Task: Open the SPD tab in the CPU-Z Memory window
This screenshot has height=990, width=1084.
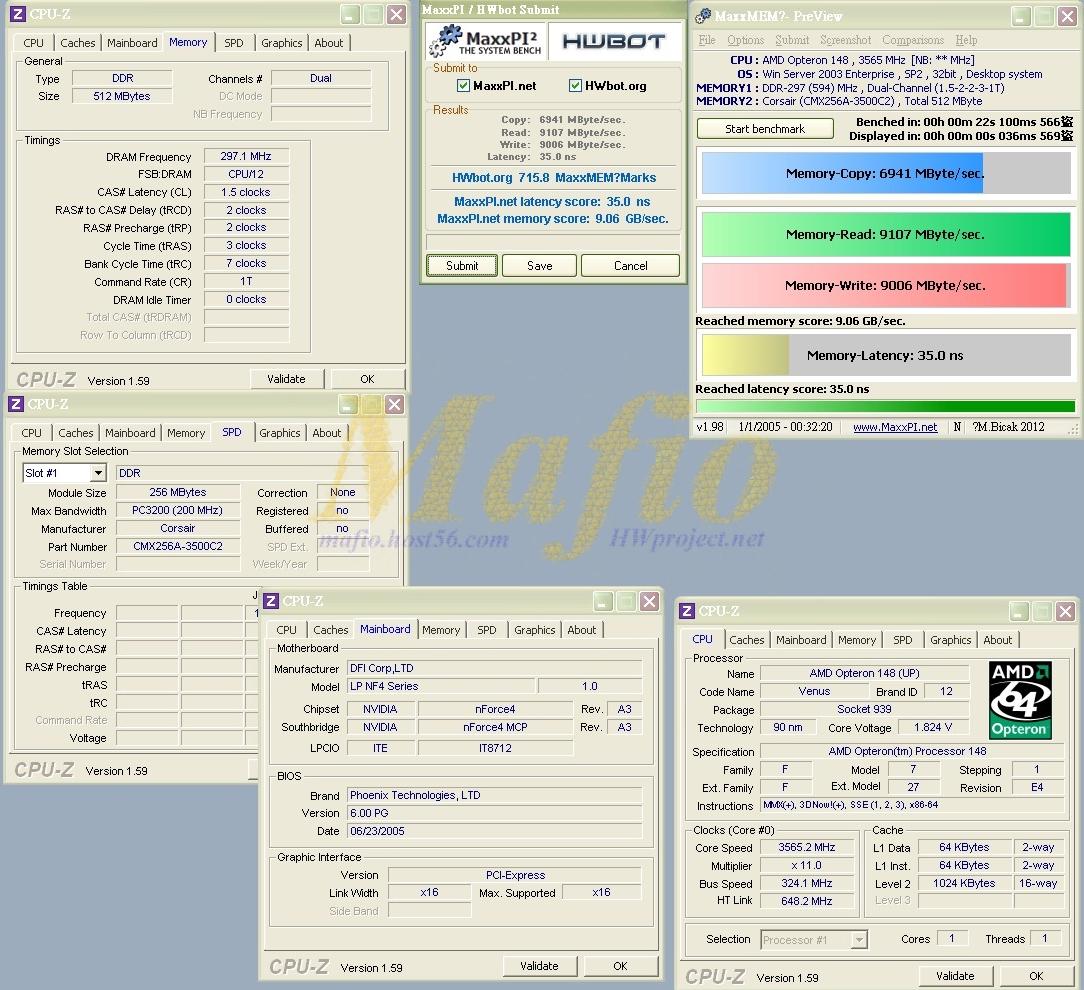Action: pyautogui.click(x=234, y=43)
